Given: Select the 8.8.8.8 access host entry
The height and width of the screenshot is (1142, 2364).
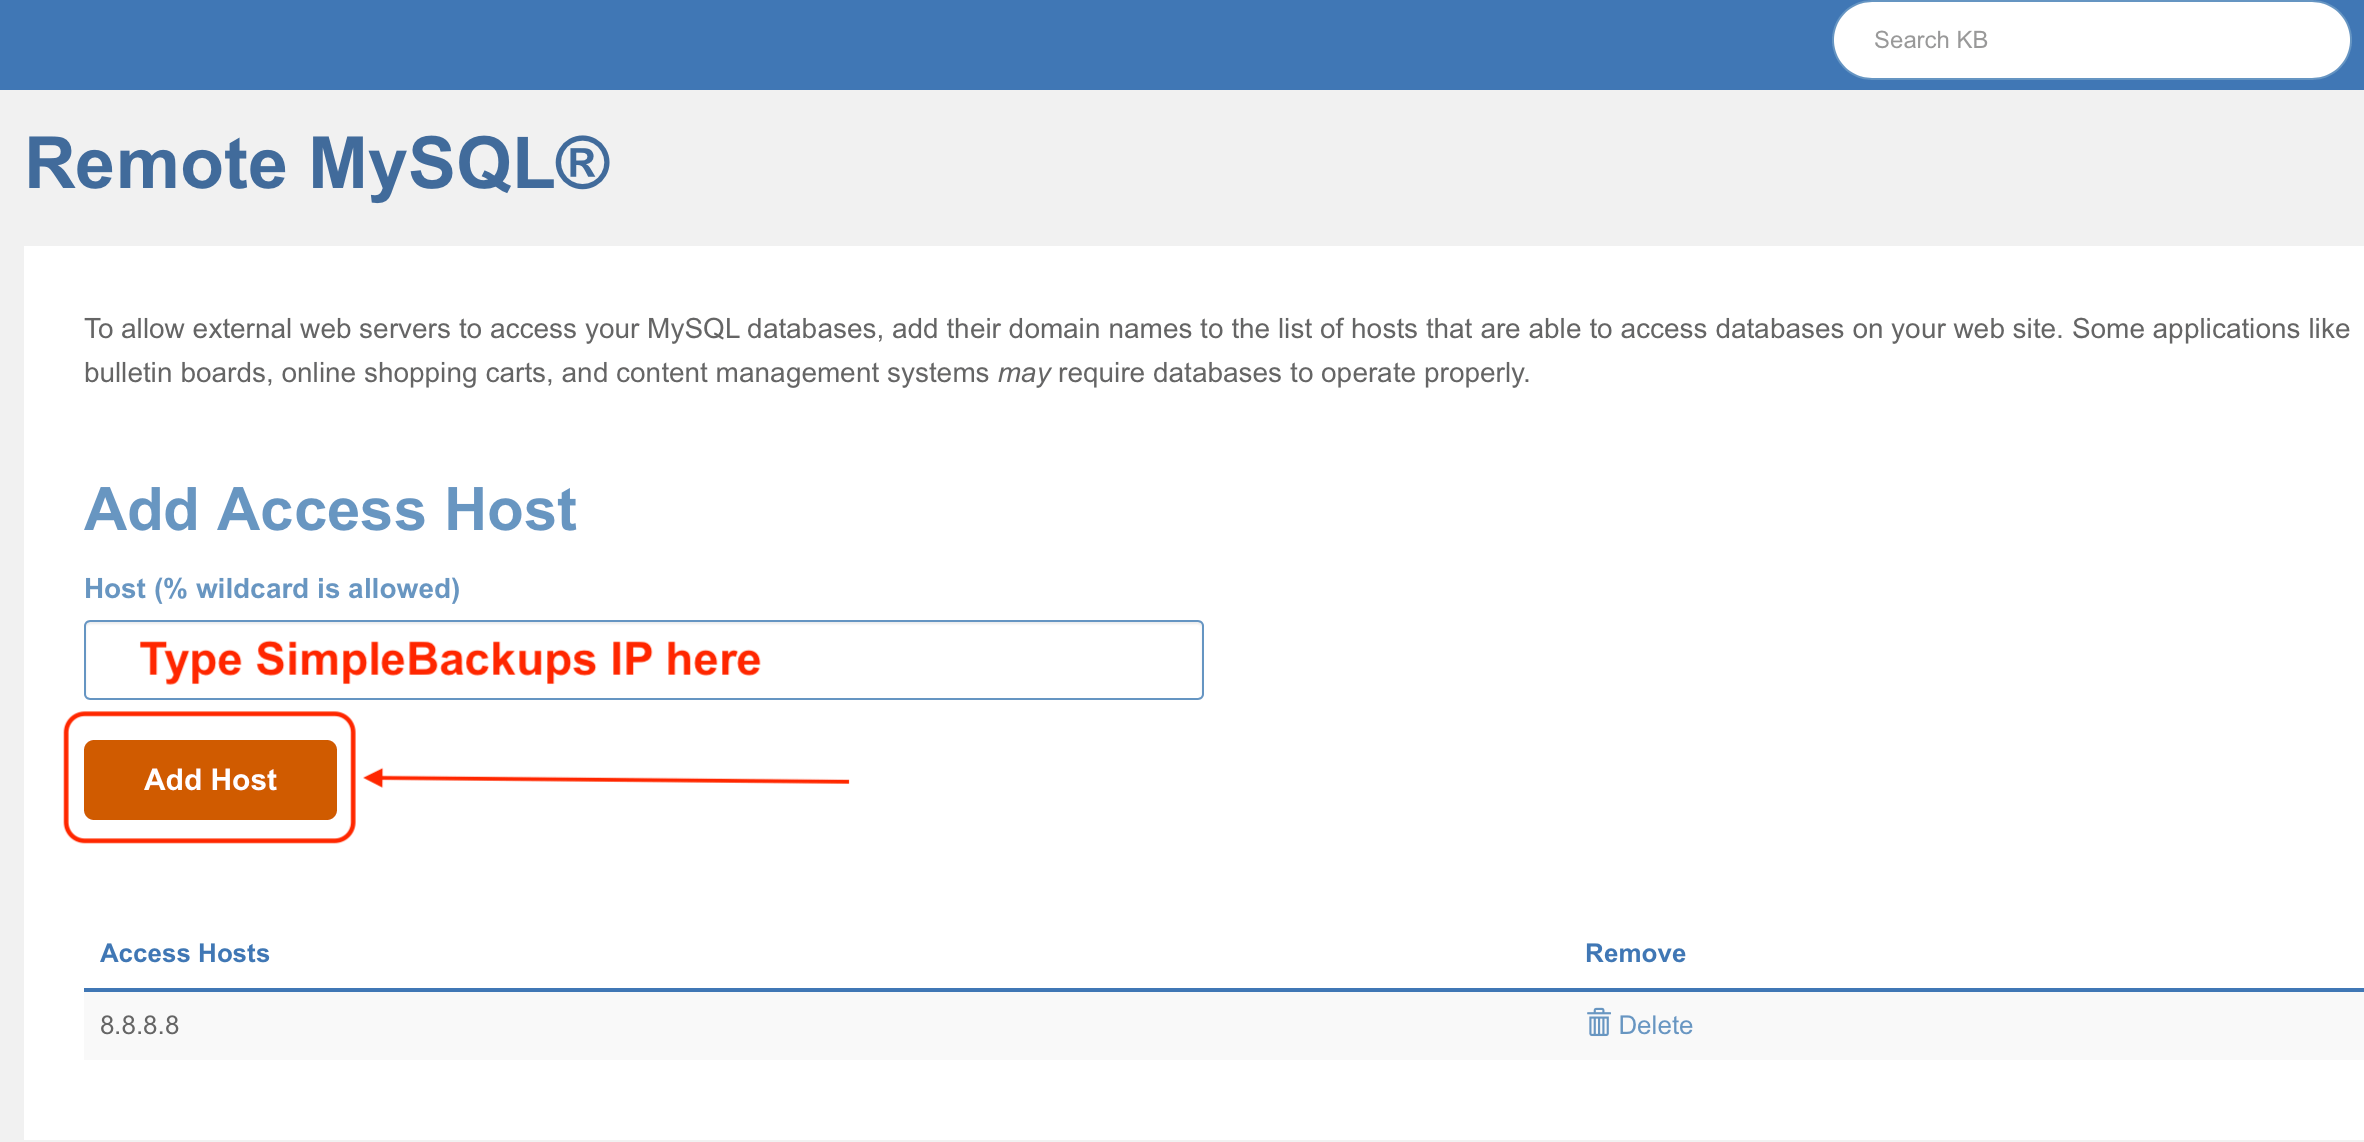Looking at the screenshot, I should point(140,1025).
